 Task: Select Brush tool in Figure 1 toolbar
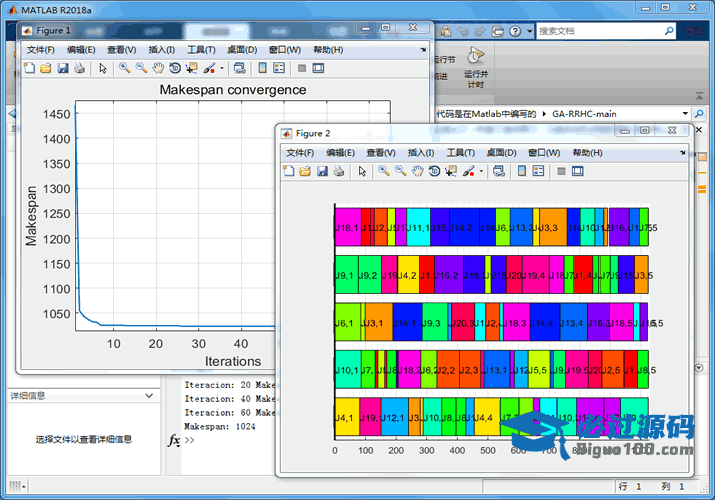coord(210,68)
